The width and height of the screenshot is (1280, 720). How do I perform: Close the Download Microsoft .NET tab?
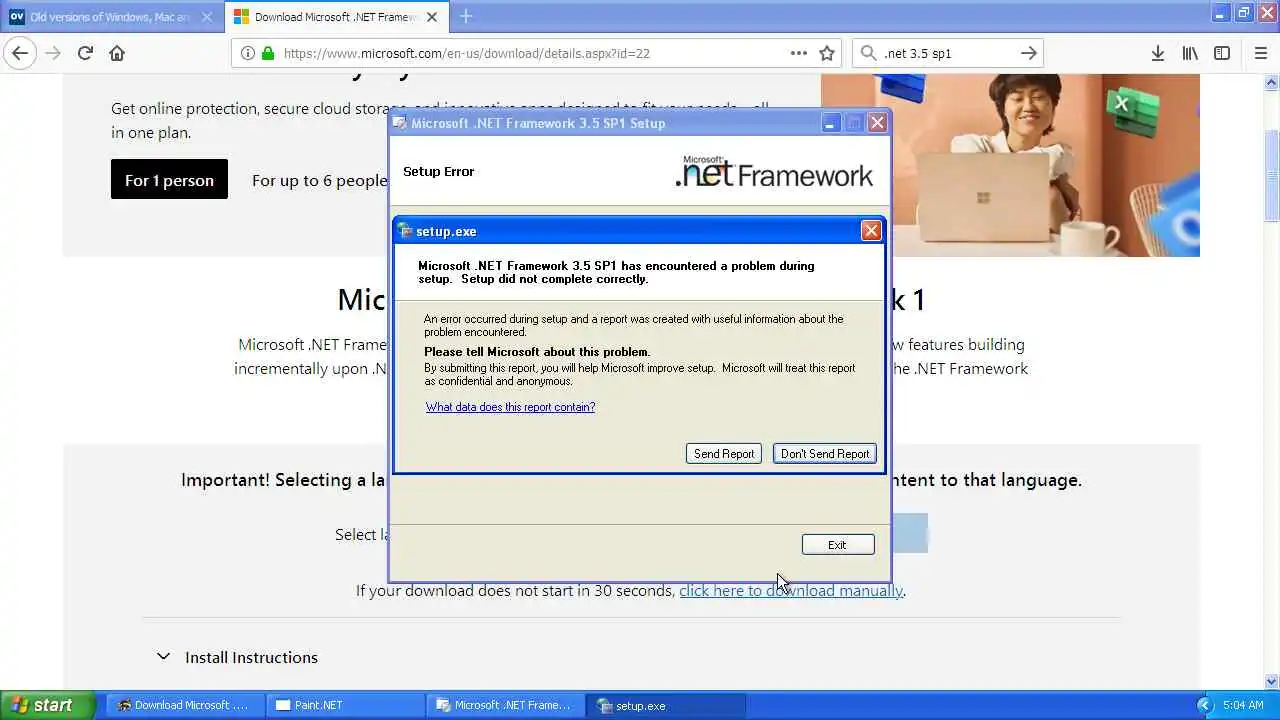point(433,17)
